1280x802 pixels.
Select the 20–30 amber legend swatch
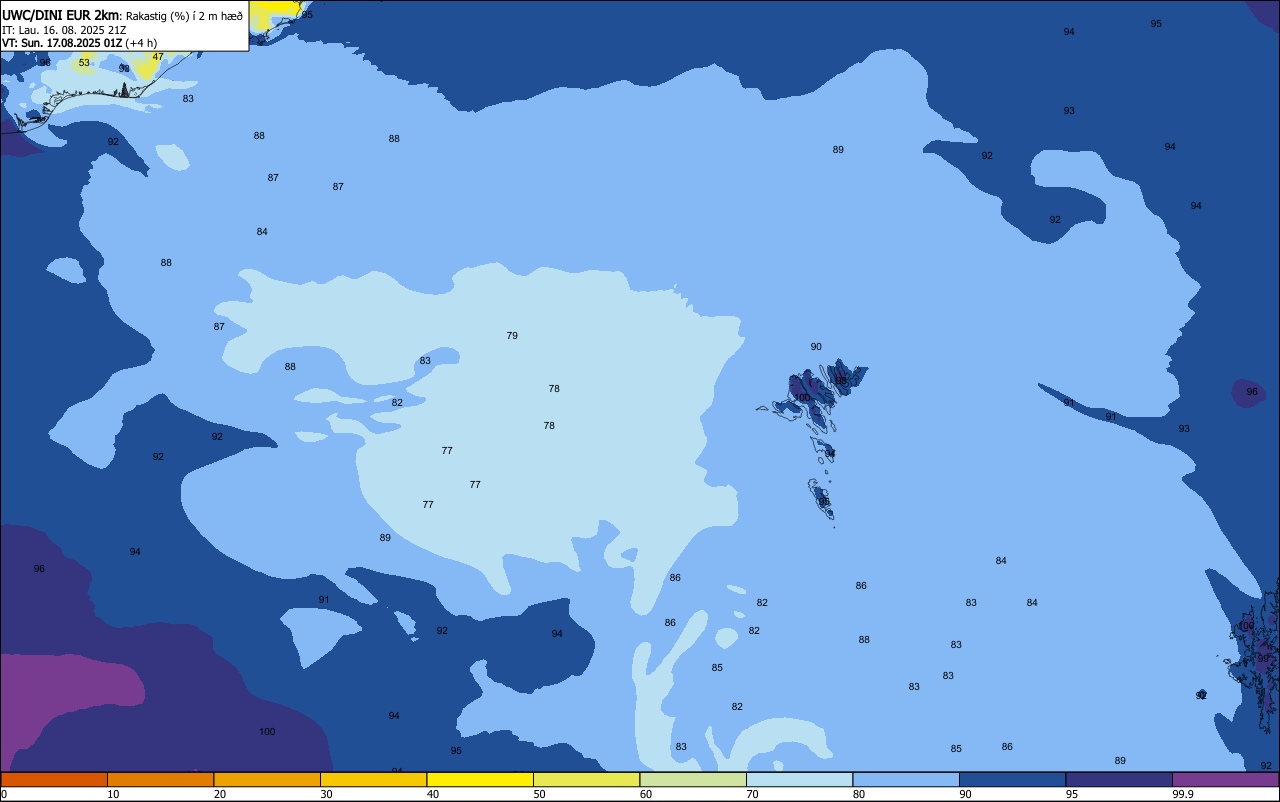tap(267, 779)
